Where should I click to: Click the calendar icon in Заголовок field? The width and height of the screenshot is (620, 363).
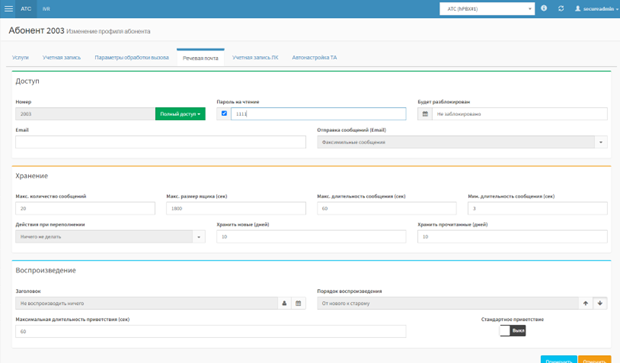point(299,303)
